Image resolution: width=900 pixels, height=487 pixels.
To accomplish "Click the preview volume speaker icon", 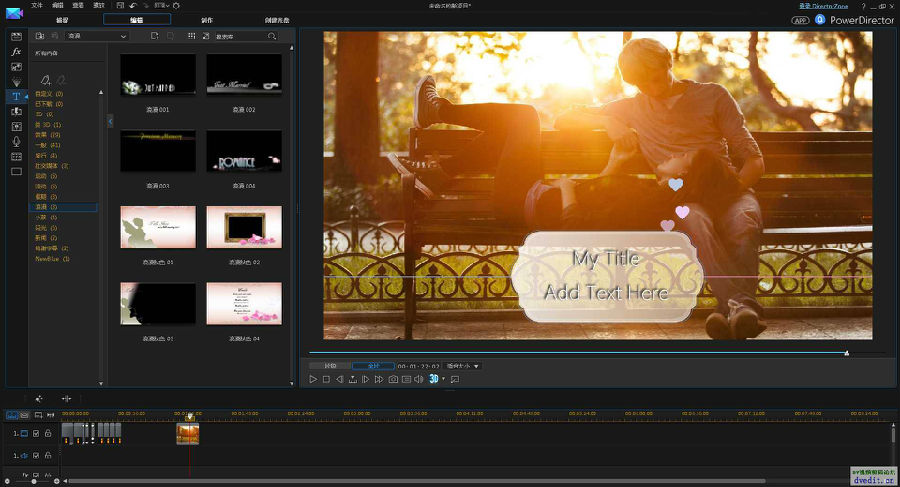I will click(x=419, y=380).
